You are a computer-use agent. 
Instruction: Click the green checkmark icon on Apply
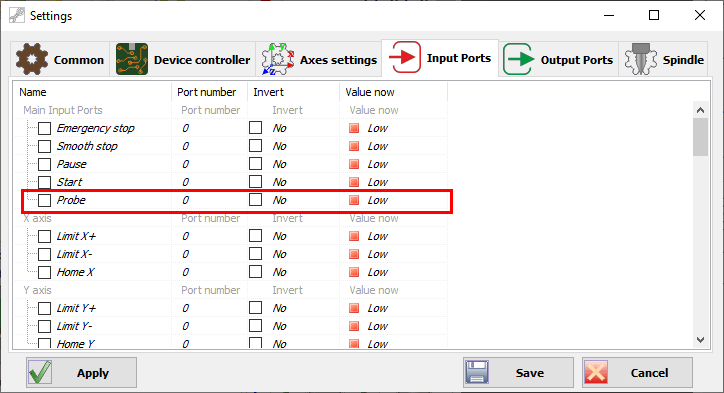[40, 372]
